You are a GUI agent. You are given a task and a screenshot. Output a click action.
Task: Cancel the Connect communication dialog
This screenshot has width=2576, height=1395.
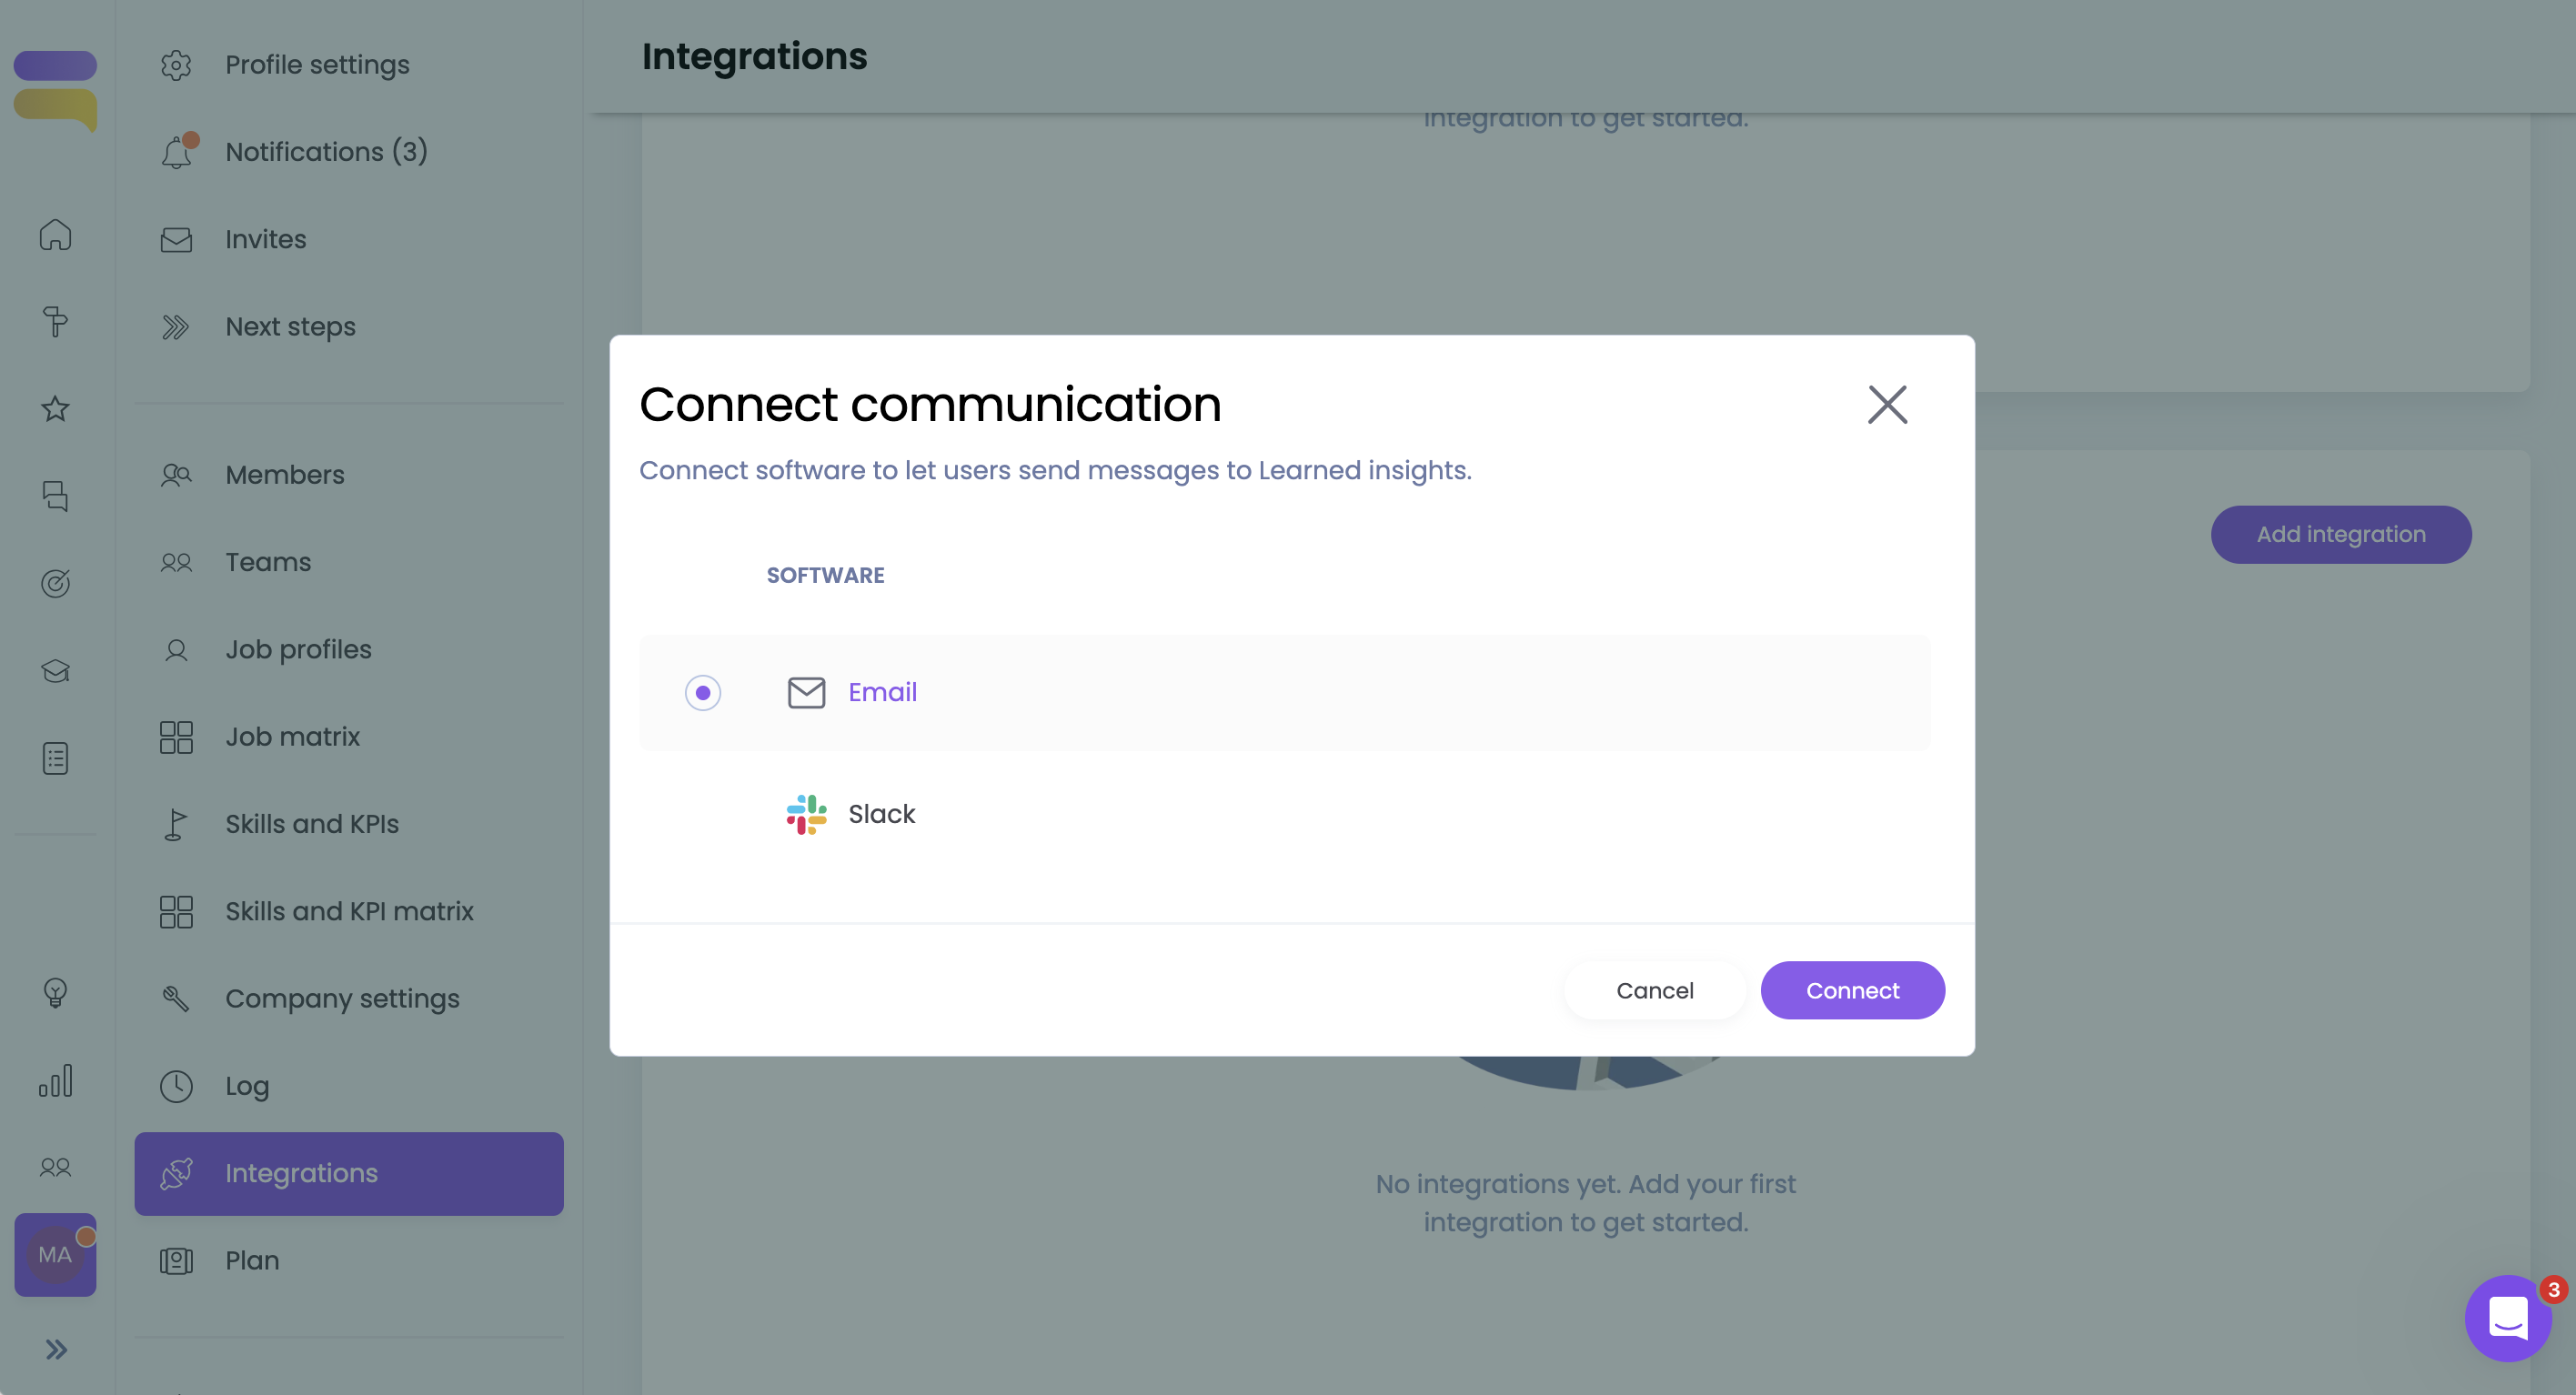1654,990
